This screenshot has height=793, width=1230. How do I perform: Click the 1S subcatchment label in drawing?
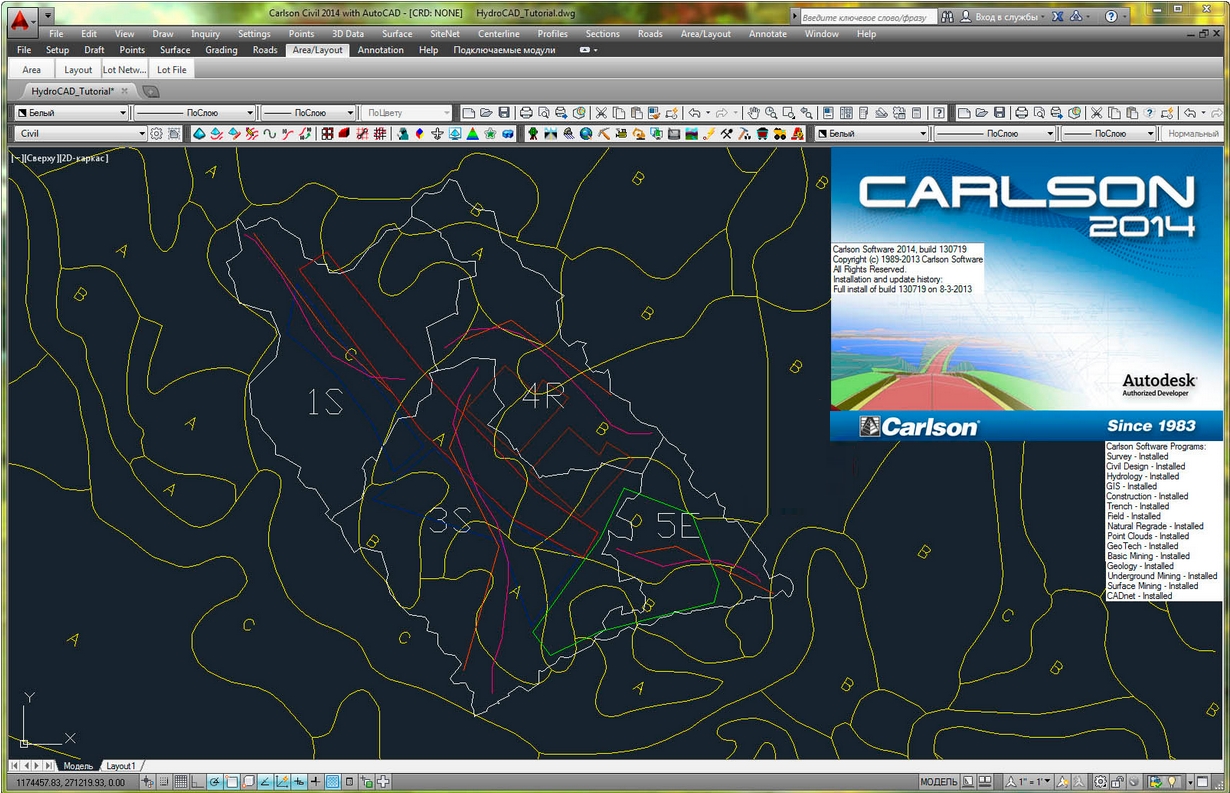(x=325, y=403)
